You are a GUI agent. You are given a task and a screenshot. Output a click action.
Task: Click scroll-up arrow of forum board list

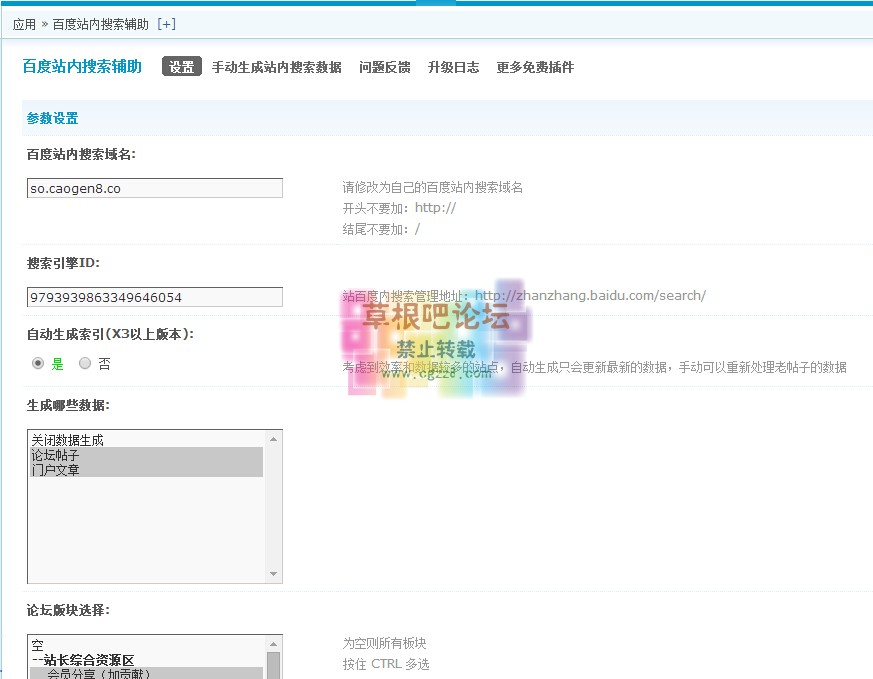point(274,643)
